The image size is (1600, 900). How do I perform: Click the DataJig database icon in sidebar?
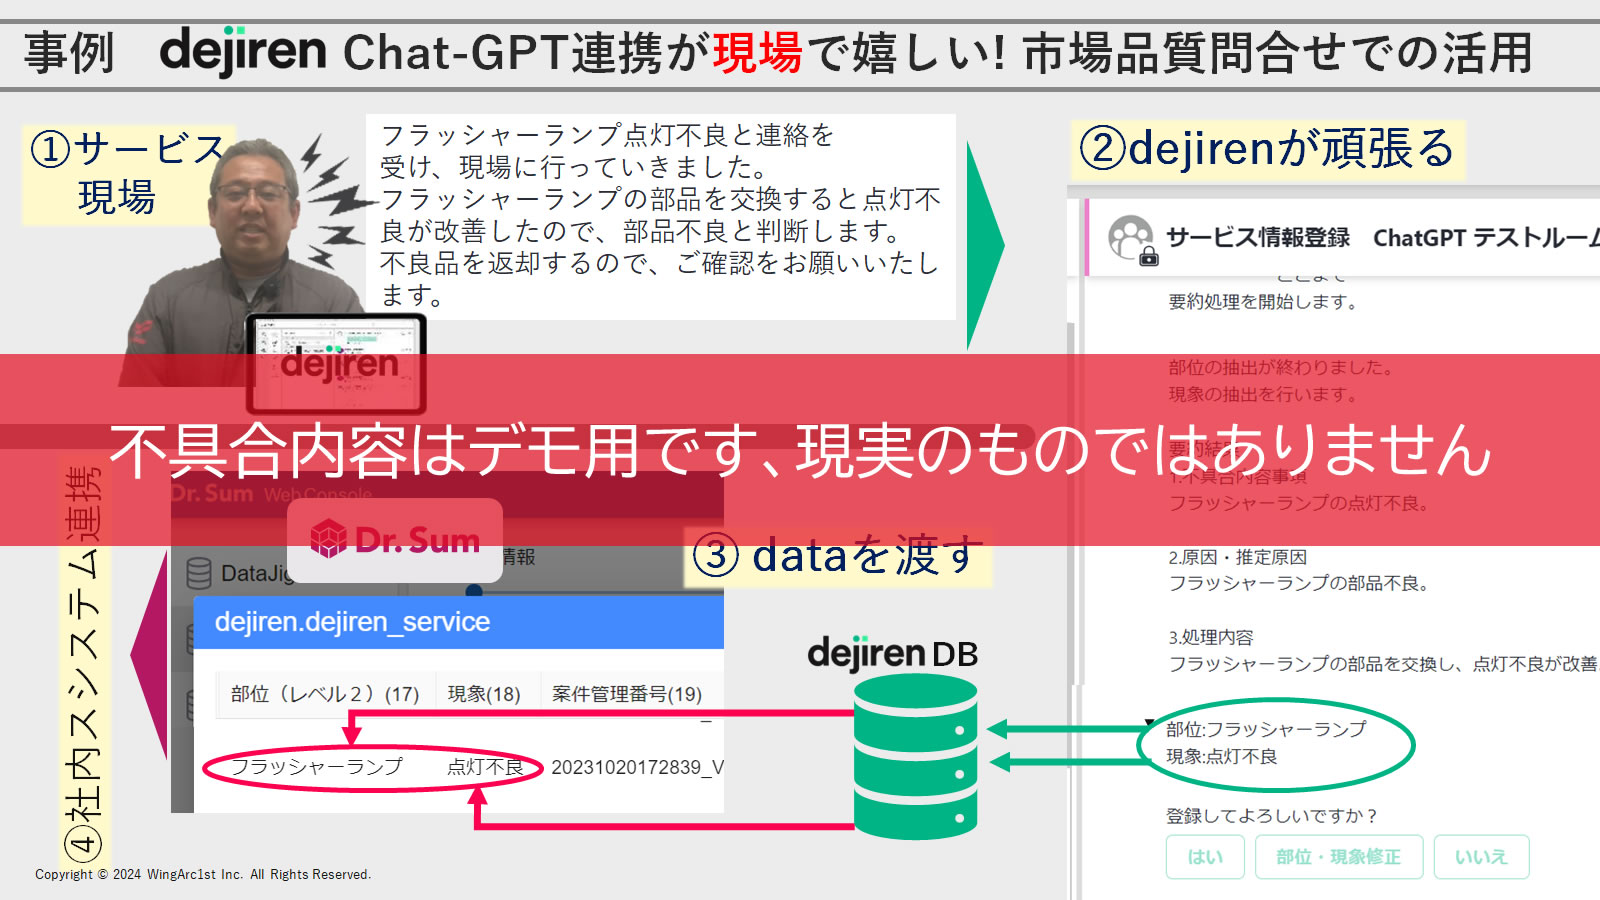(199, 573)
